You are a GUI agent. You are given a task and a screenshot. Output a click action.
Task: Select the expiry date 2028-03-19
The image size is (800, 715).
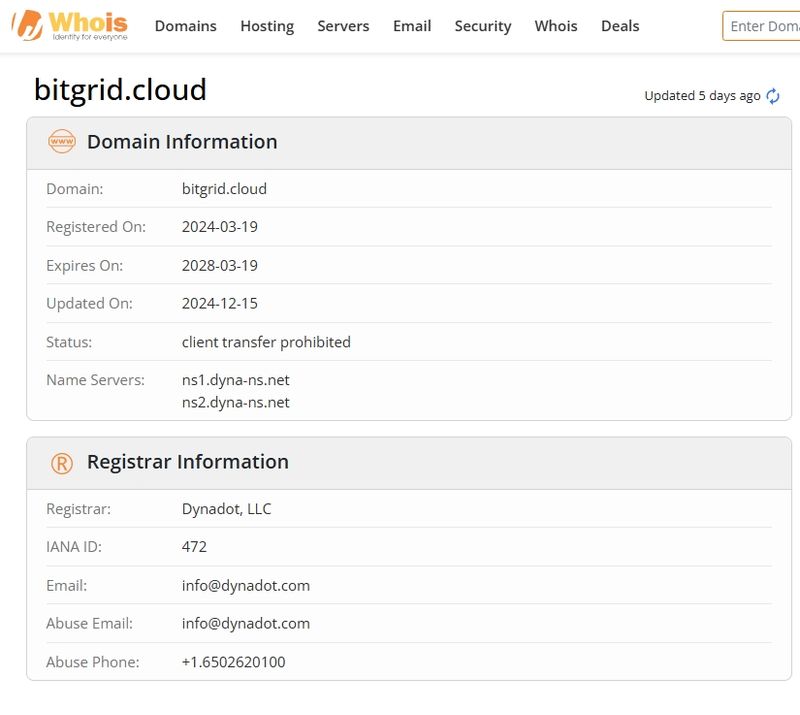point(219,265)
